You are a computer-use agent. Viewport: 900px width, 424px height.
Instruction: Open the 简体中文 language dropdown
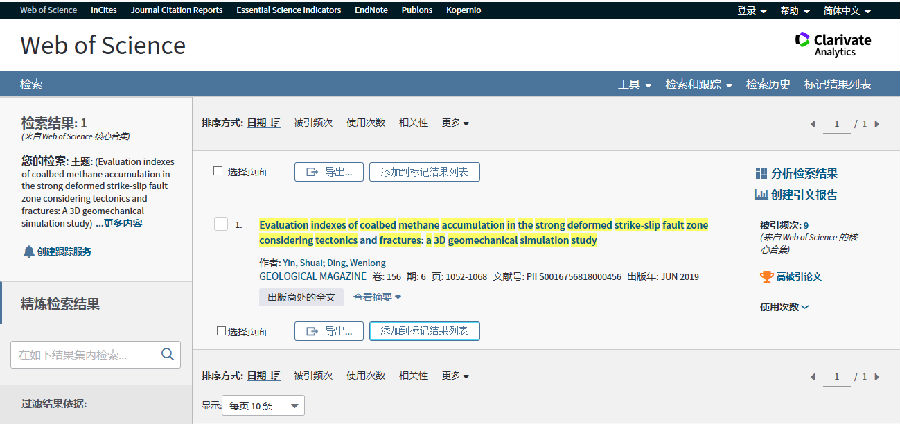click(x=845, y=10)
